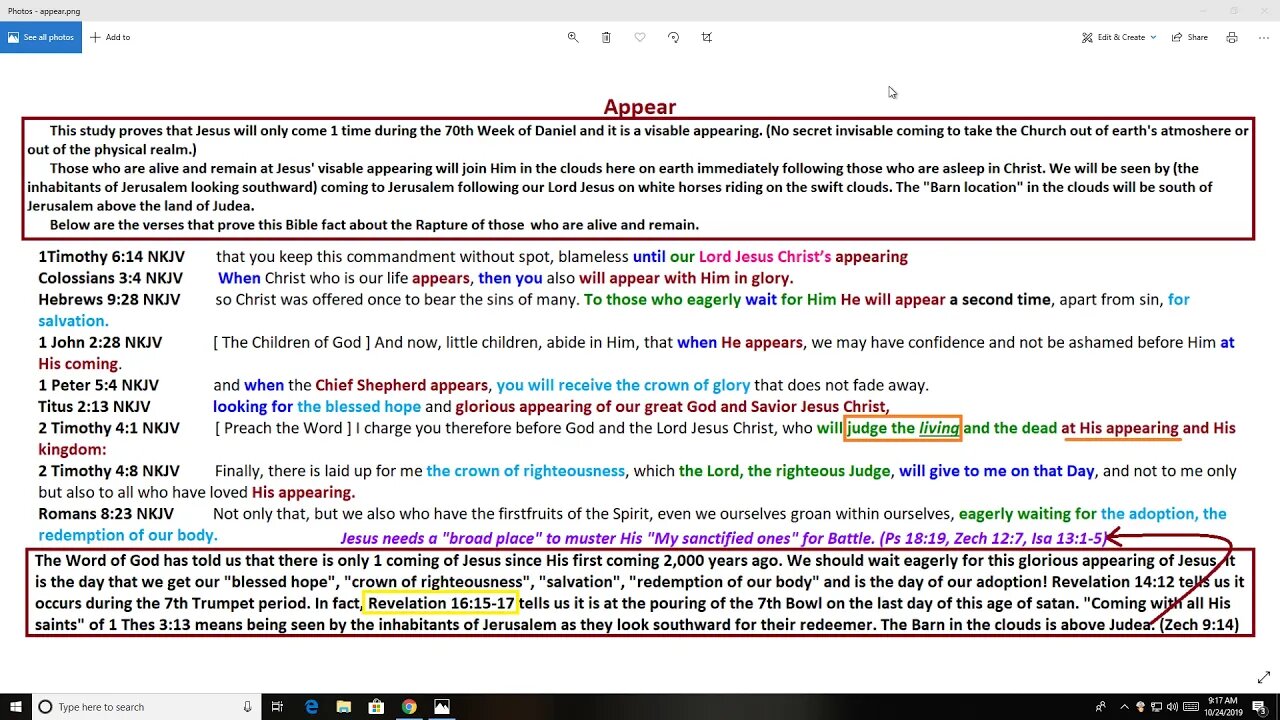Click the Photos app taskbar icon
Viewport: 1280px width, 720px height.
442,707
